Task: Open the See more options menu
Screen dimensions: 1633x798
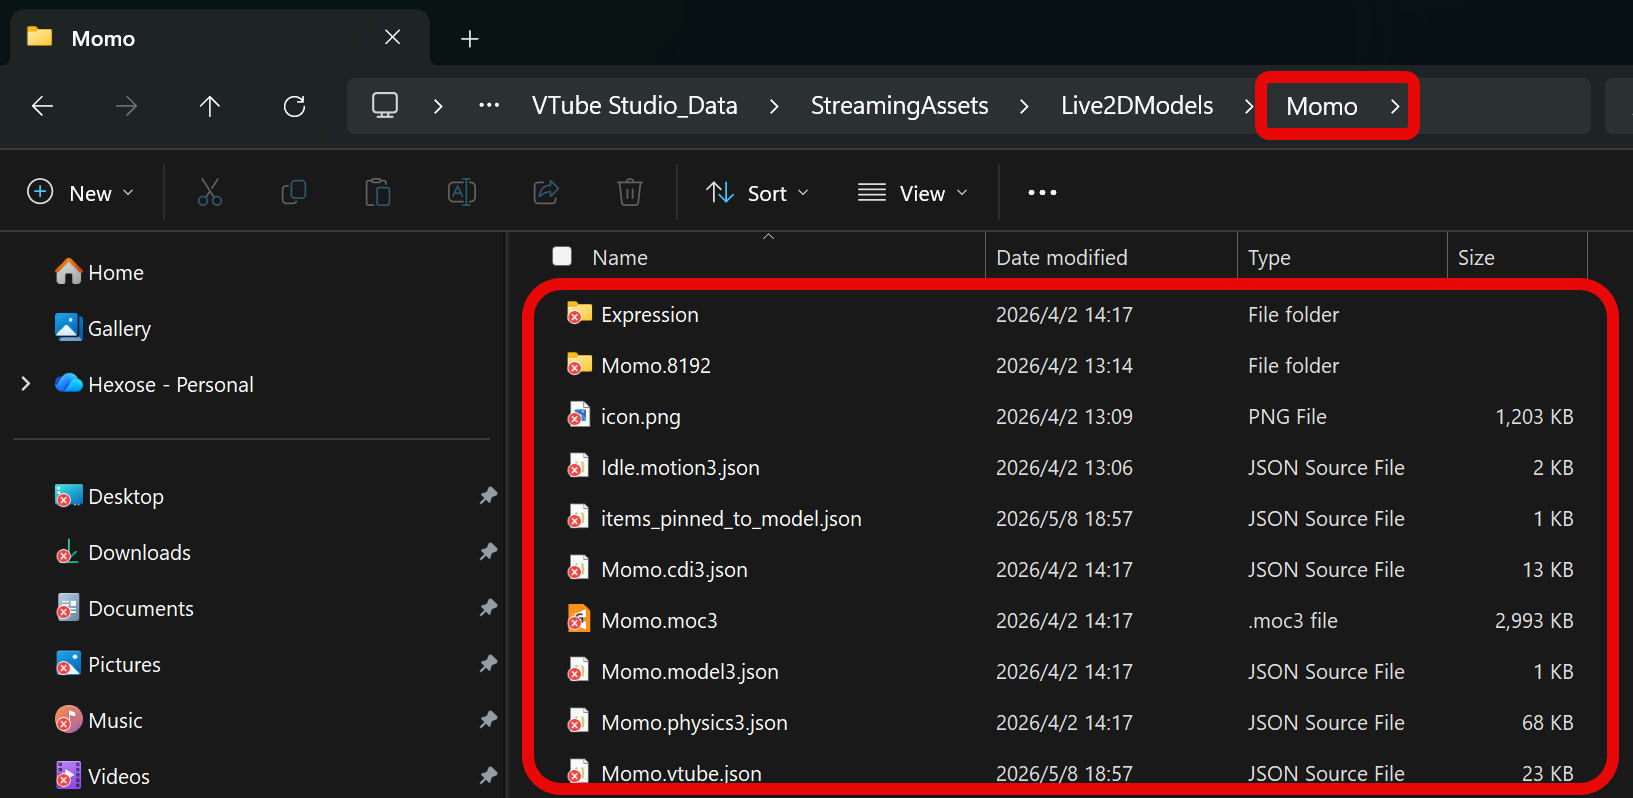Action: pos(1042,192)
